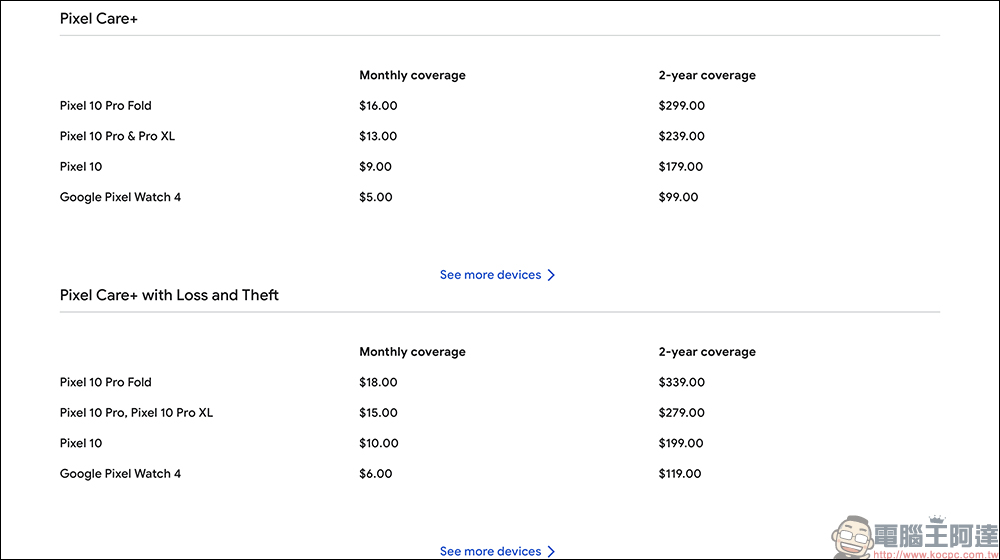The width and height of the screenshot is (1000, 560).
Task: Select the $119.00 two-year price cell
Action: 680,474
